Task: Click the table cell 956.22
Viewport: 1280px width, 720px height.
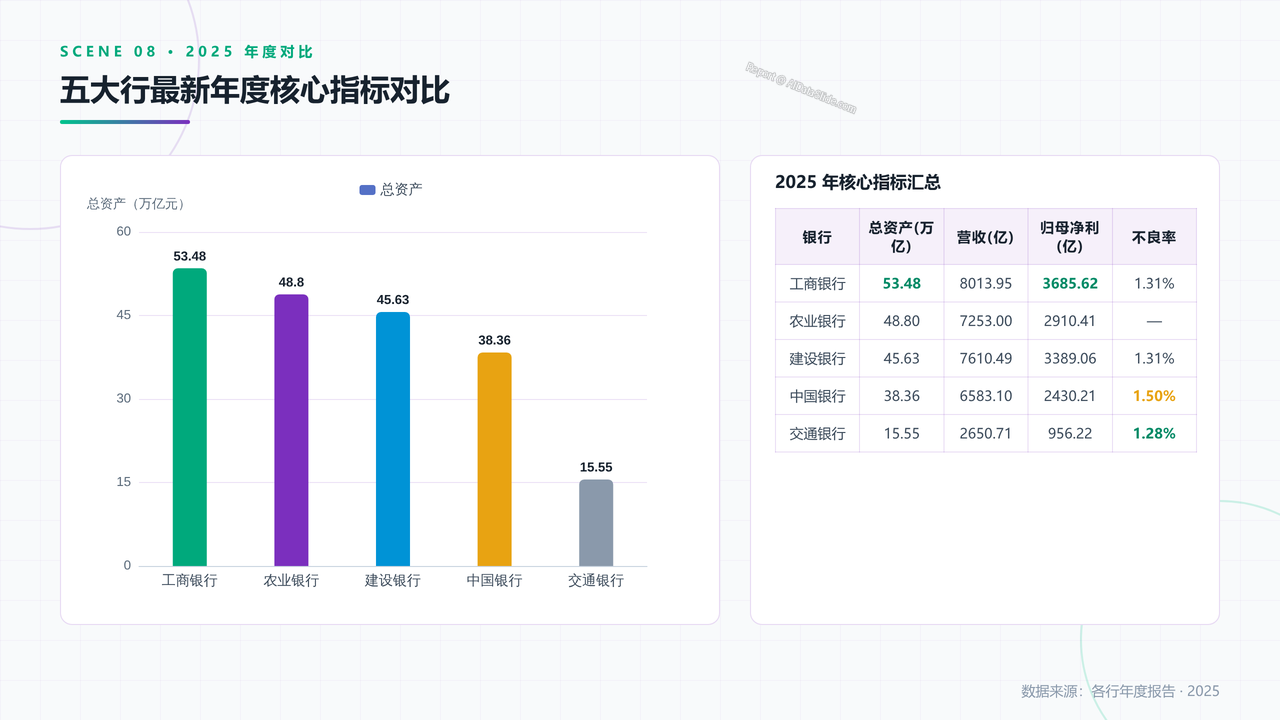Action: click(1070, 434)
